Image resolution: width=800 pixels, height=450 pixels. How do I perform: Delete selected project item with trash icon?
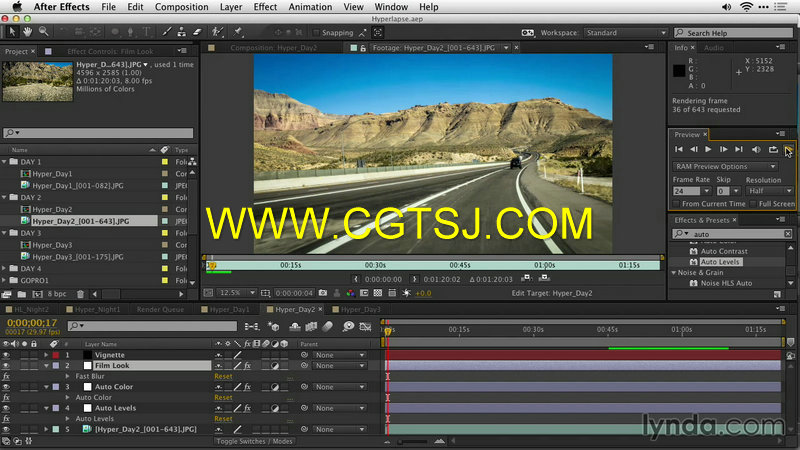pos(80,294)
